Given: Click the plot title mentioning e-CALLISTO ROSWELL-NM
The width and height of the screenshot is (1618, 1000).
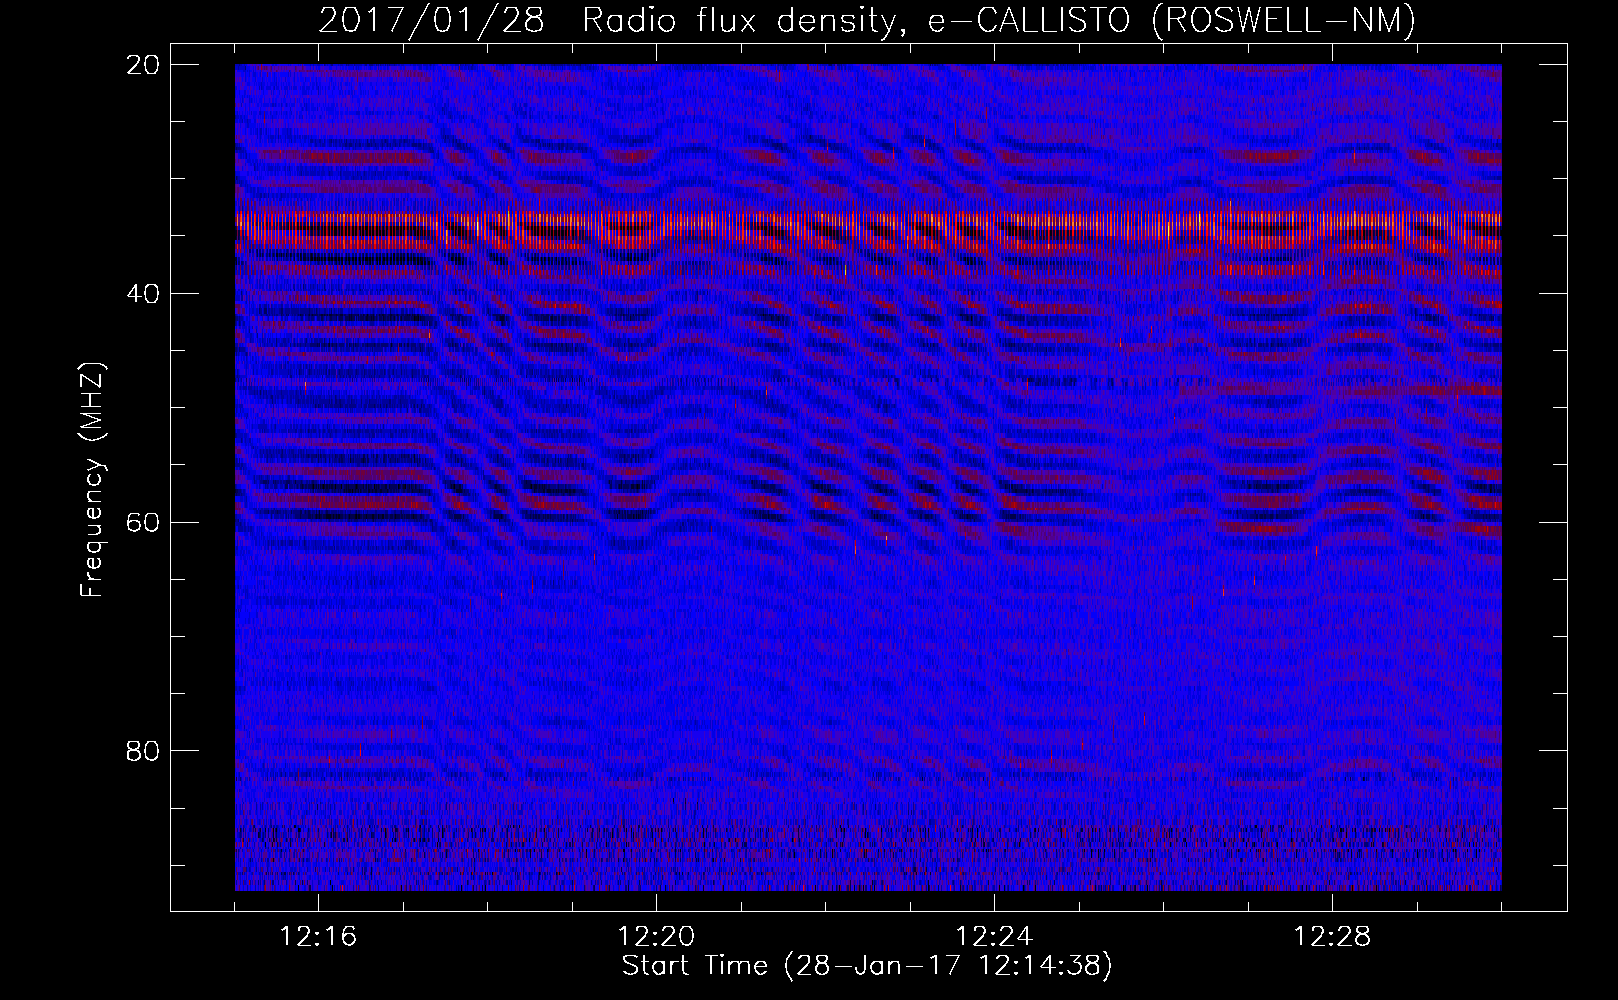Looking at the screenshot, I should tap(867, 20).
